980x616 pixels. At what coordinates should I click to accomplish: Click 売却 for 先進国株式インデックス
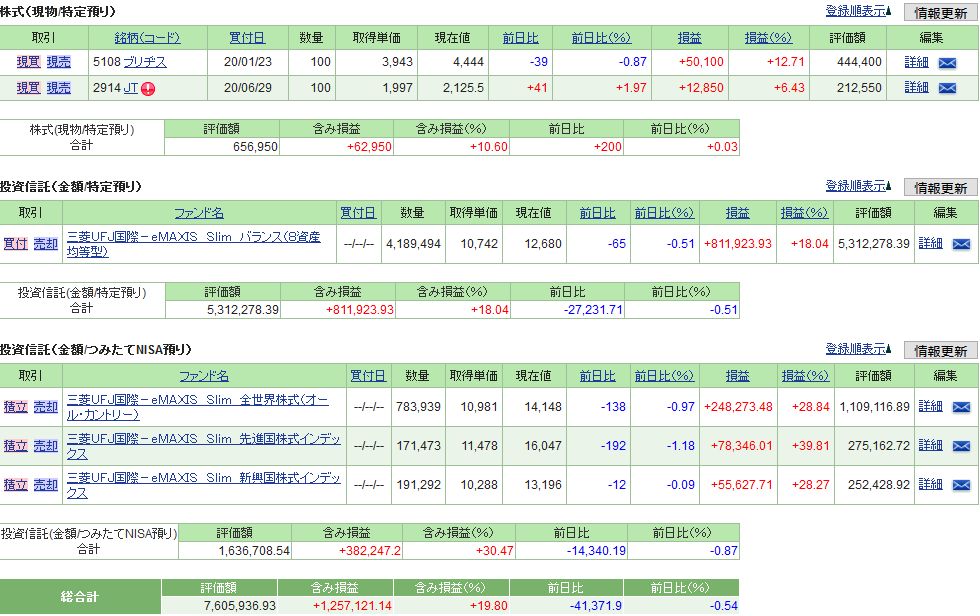(46, 446)
